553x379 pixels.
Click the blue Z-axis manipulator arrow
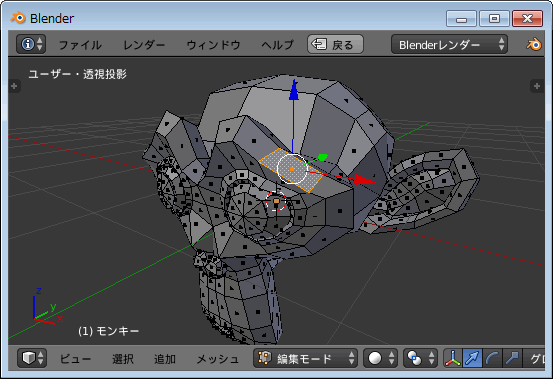293,91
